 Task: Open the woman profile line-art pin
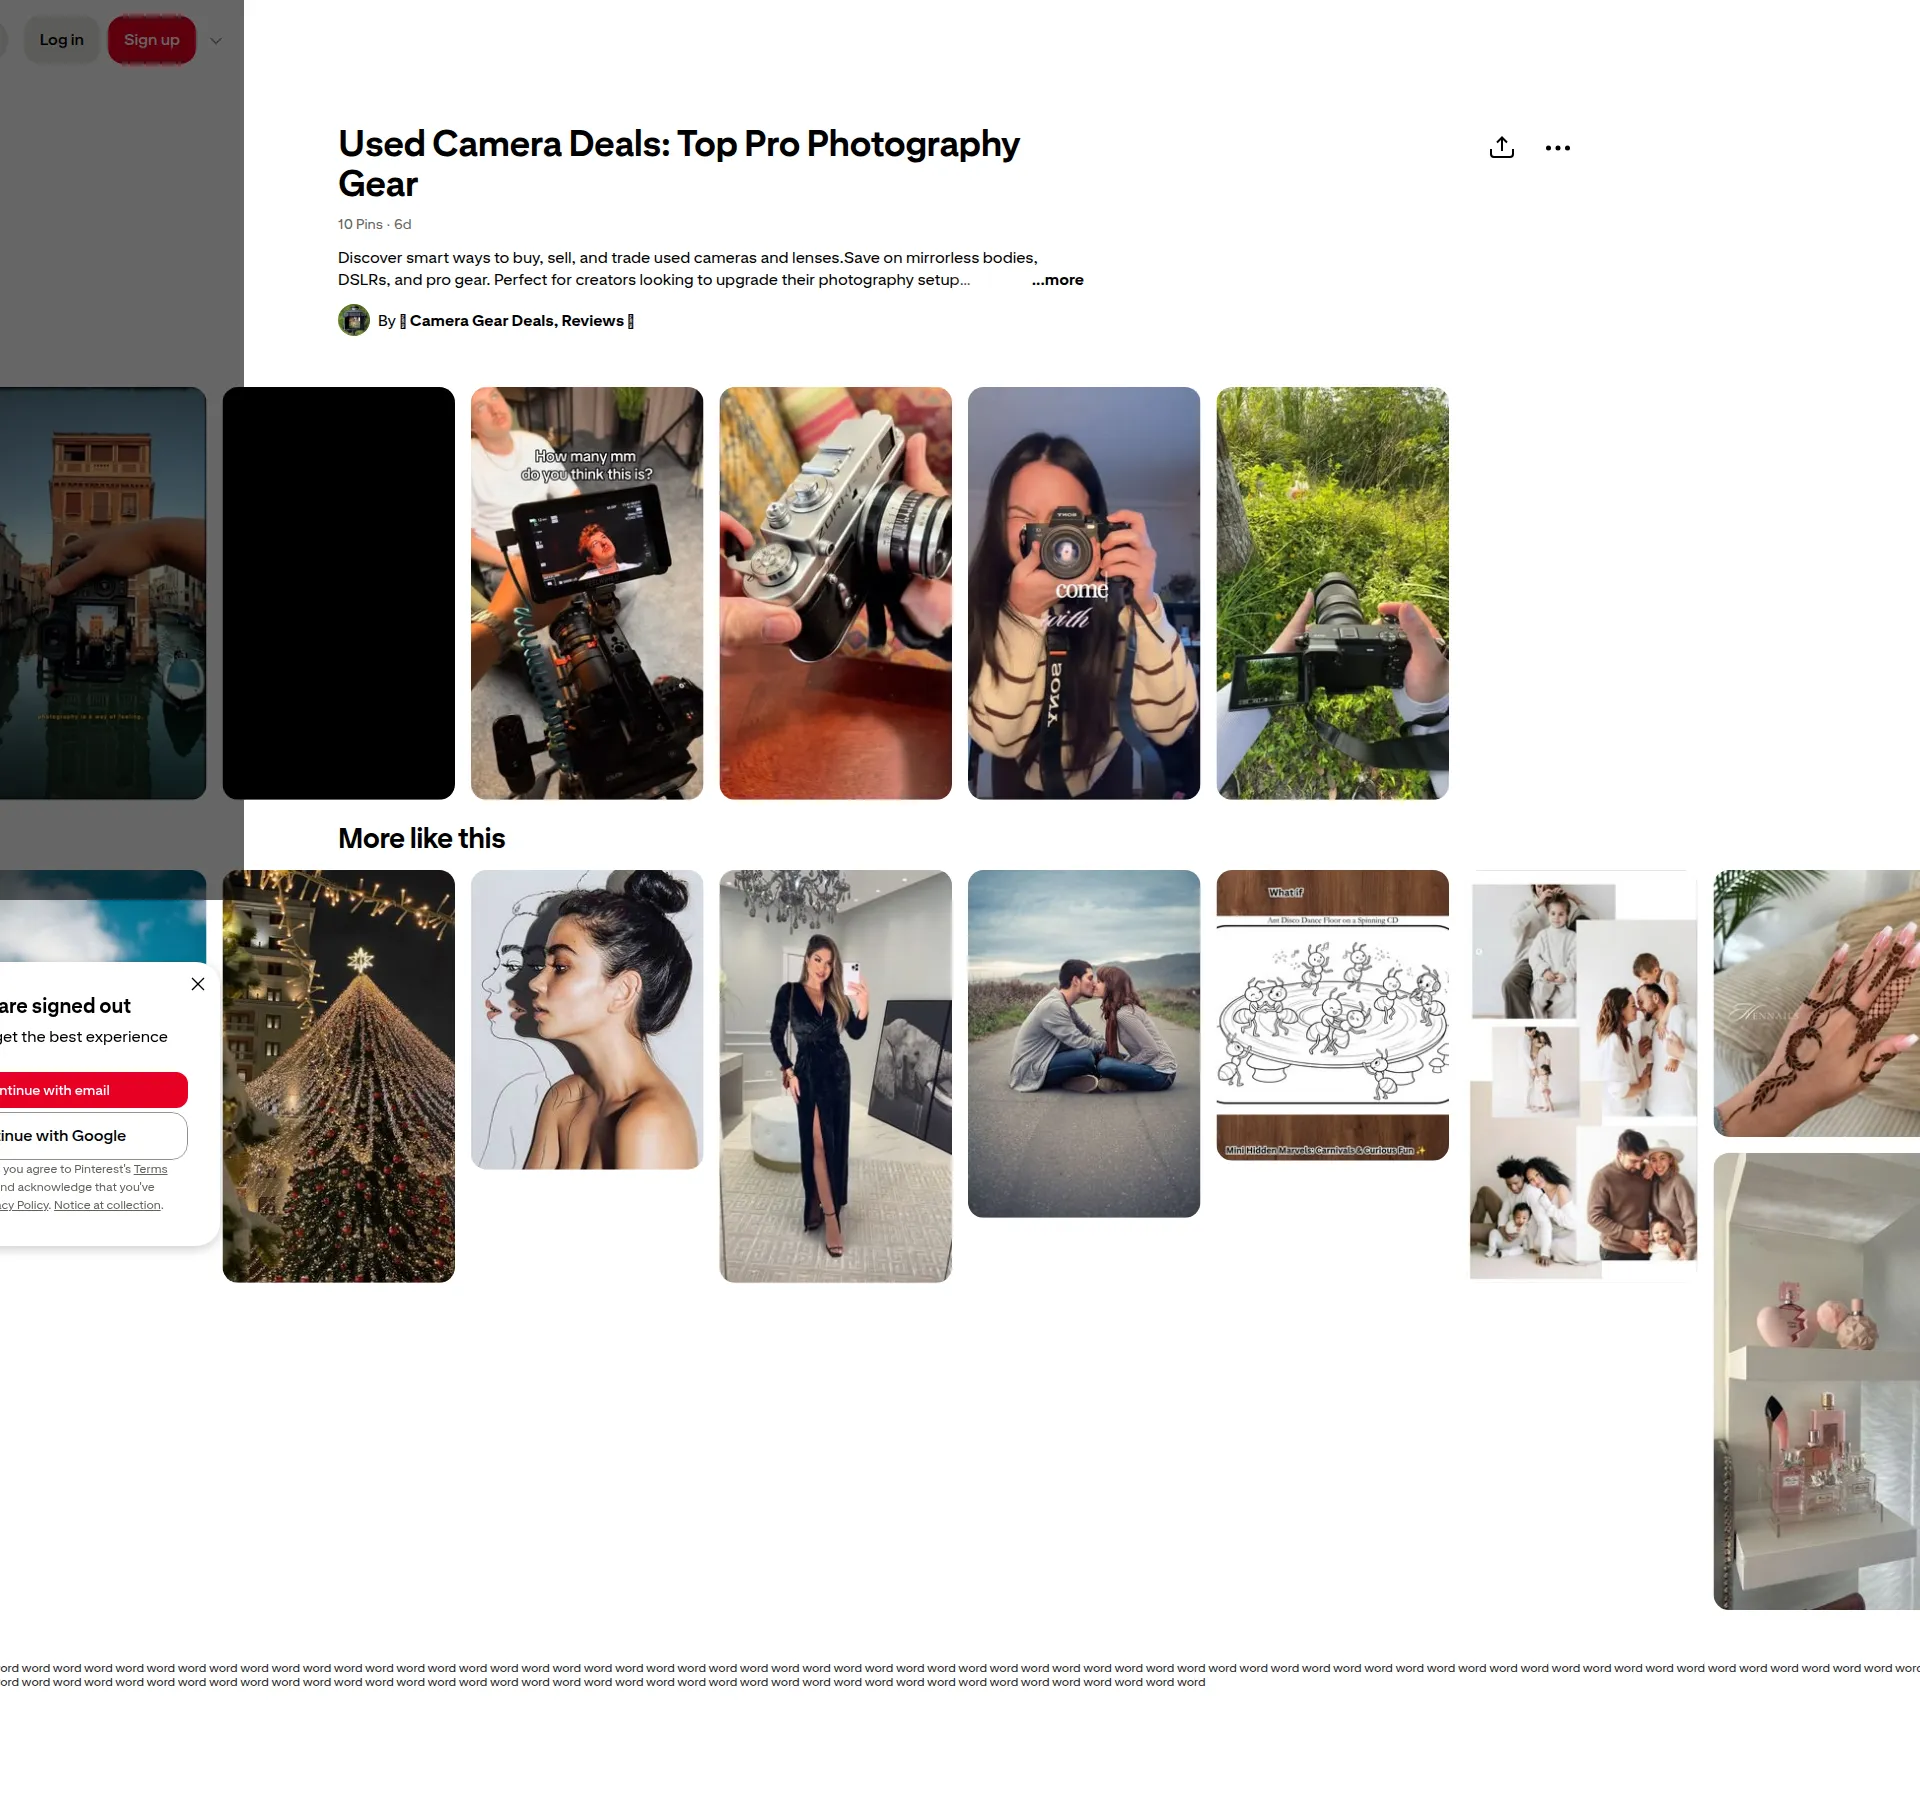(x=587, y=1019)
